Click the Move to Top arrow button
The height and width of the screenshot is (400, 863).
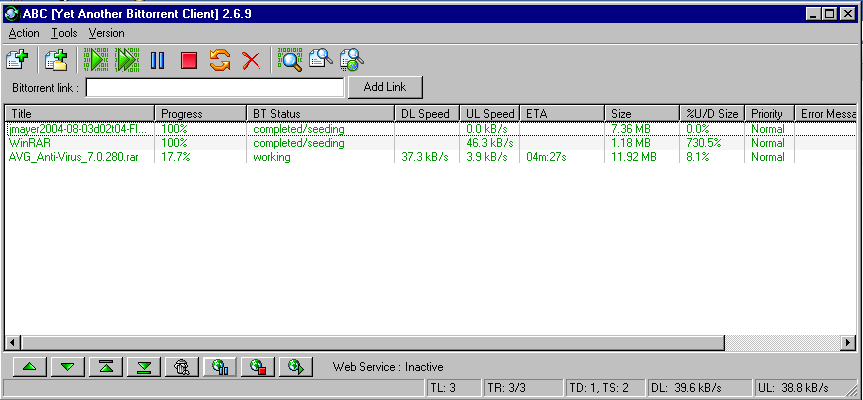(105, 366)
